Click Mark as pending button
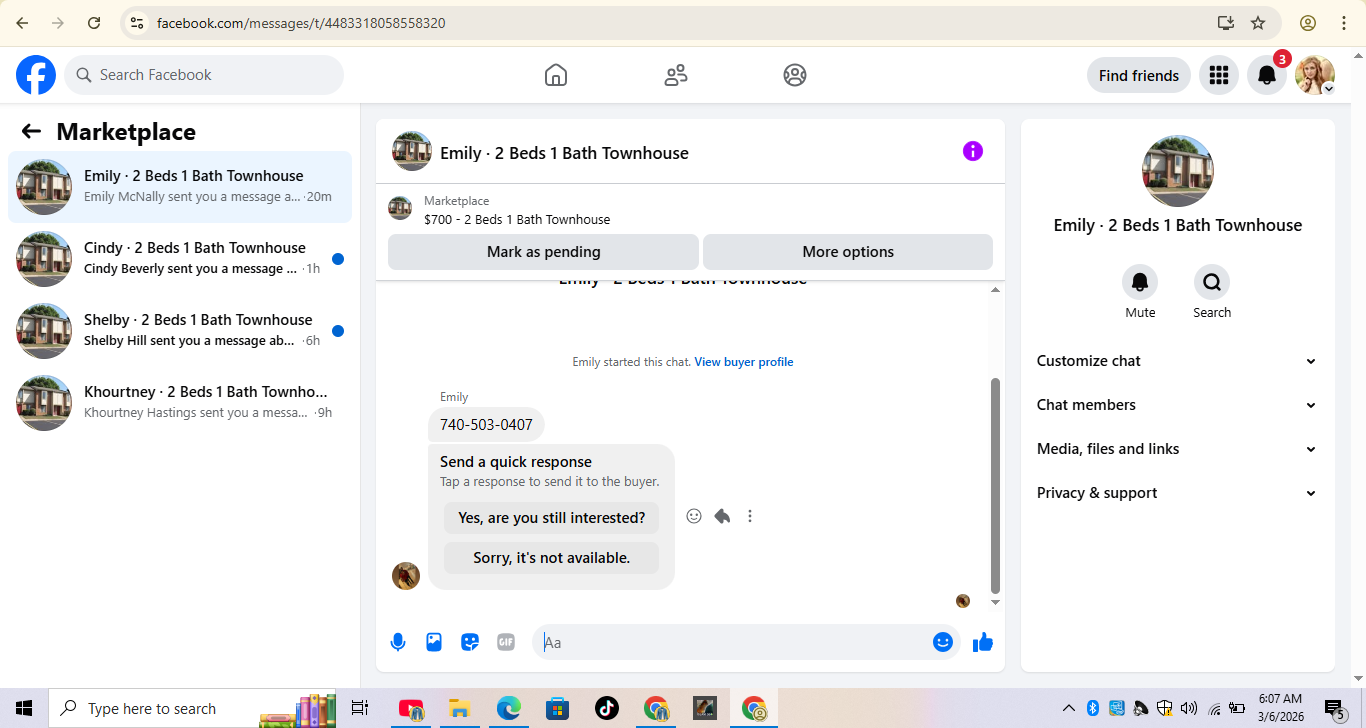The width and height of the screenshot is (1366, 728). point(543,252)
